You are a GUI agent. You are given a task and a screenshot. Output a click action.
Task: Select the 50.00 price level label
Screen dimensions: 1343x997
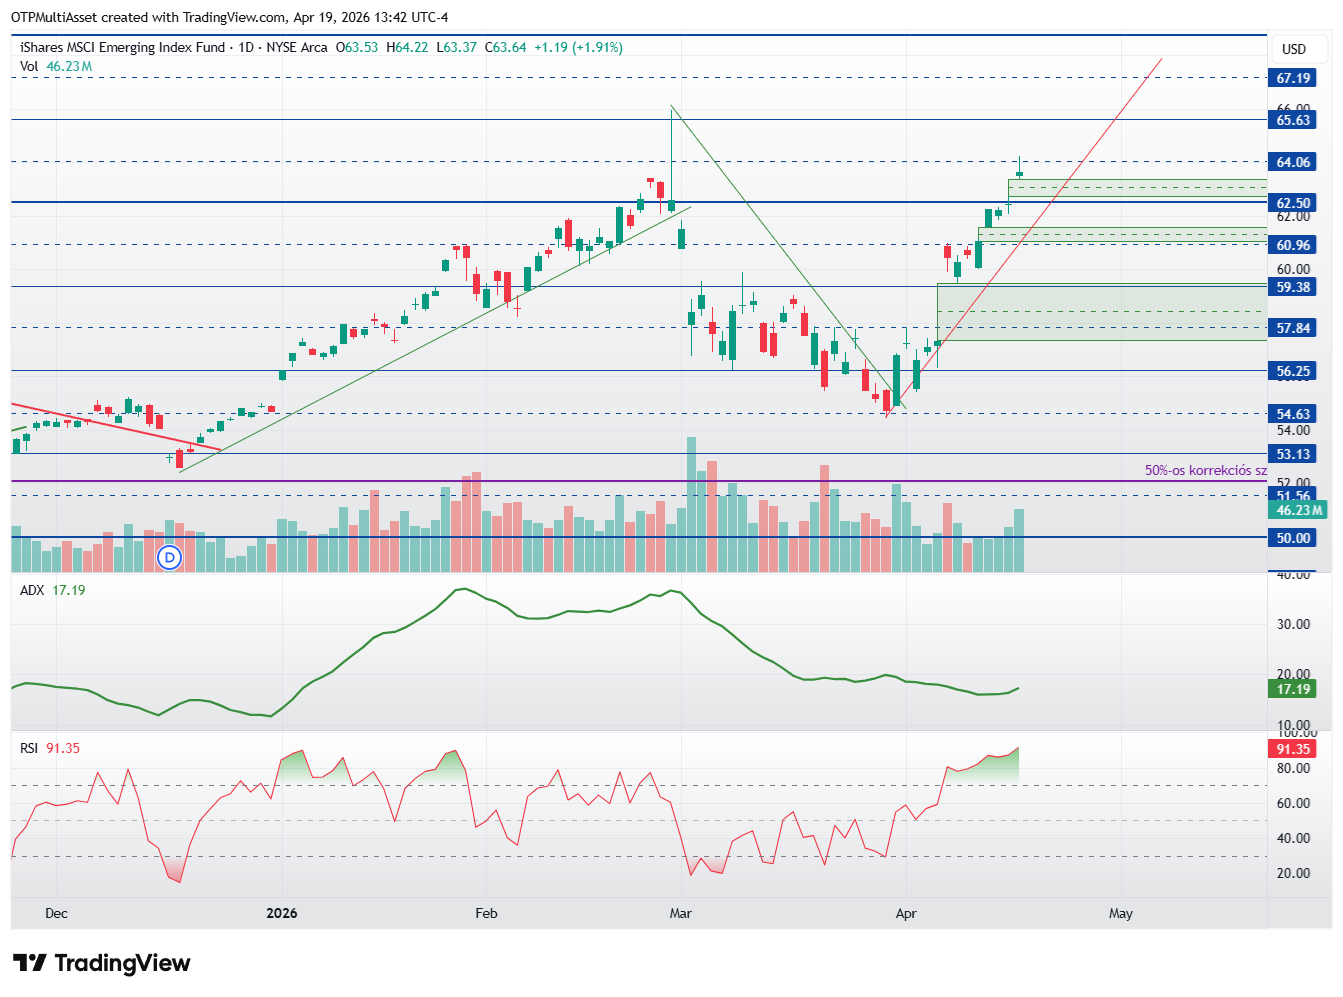[1293, 538]
